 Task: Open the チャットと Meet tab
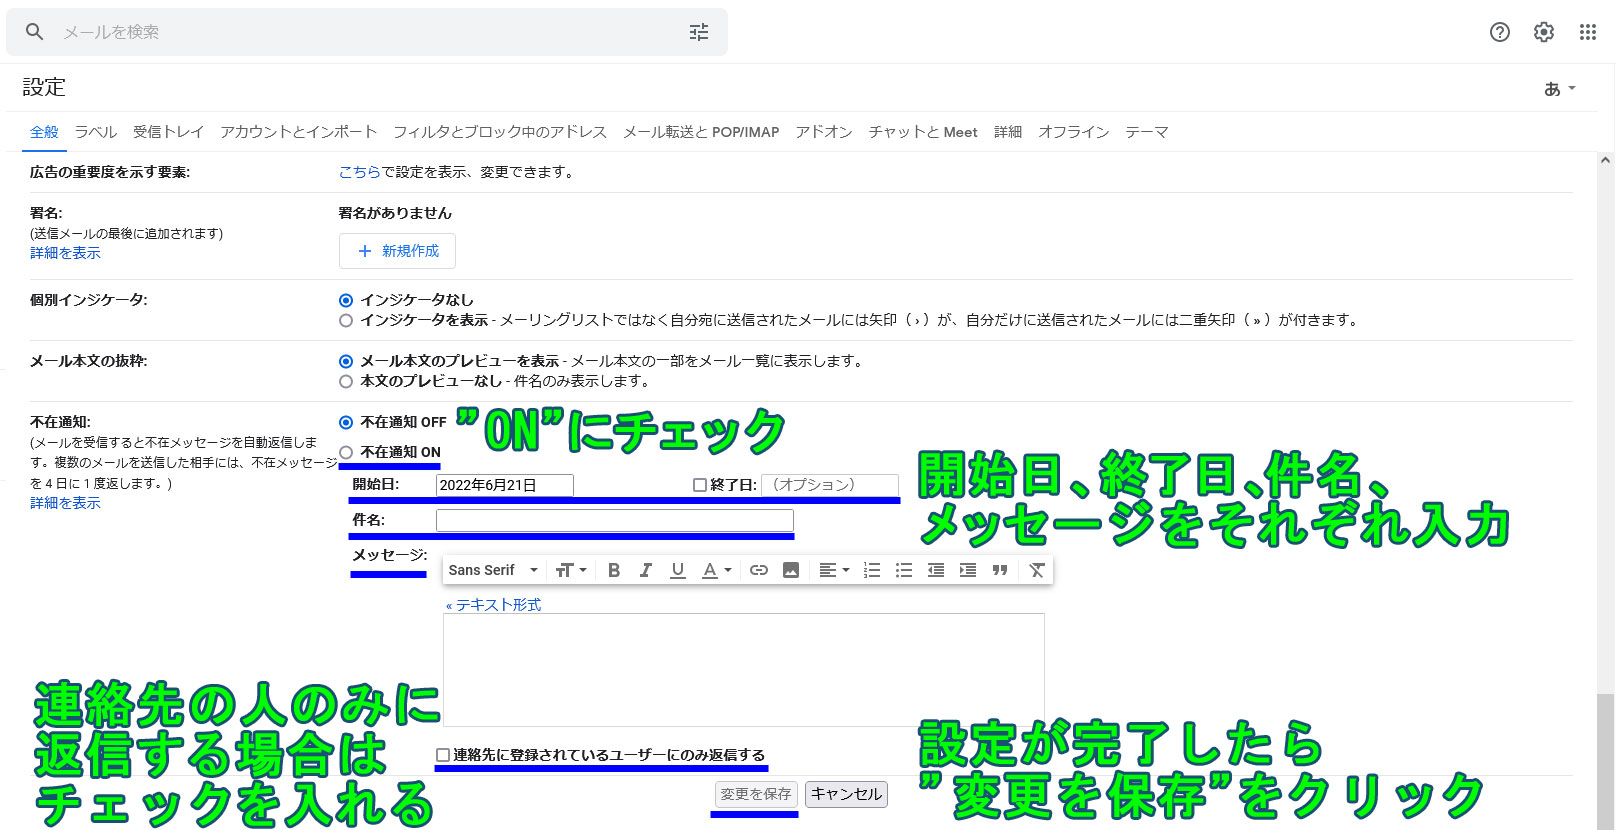(923, 132)
